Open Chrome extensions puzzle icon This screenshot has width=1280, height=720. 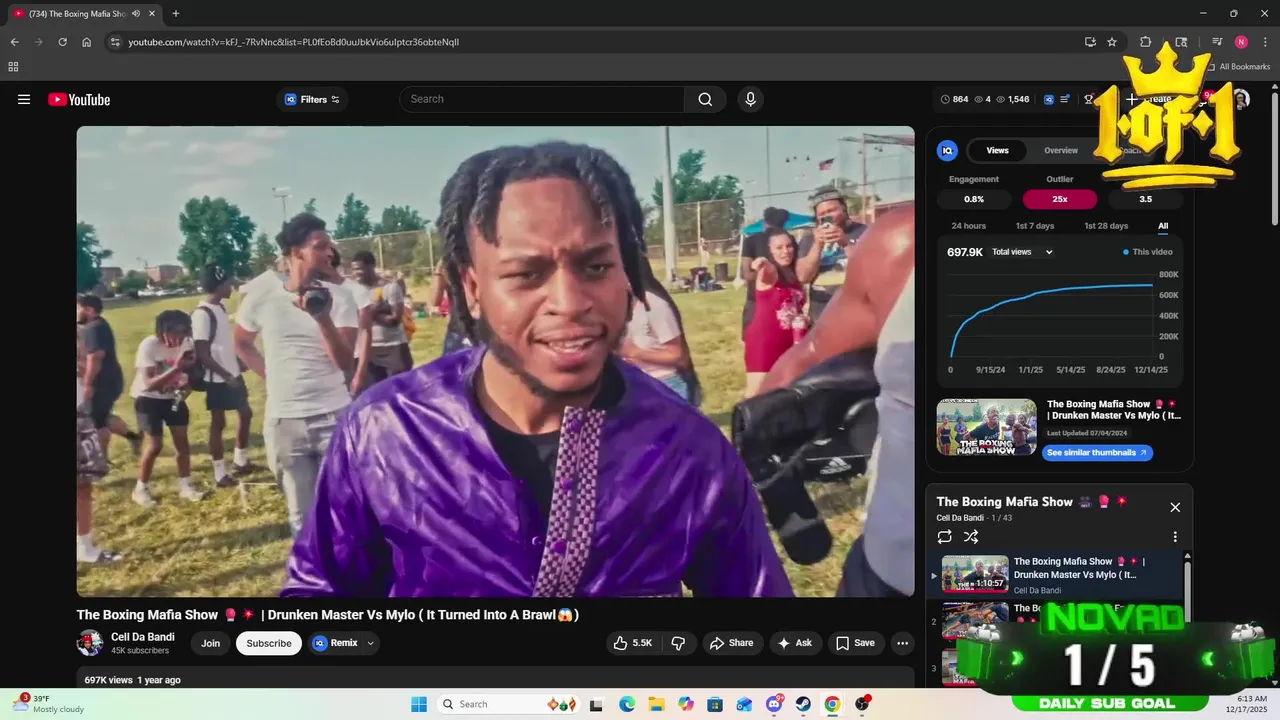click(1146, 42)
